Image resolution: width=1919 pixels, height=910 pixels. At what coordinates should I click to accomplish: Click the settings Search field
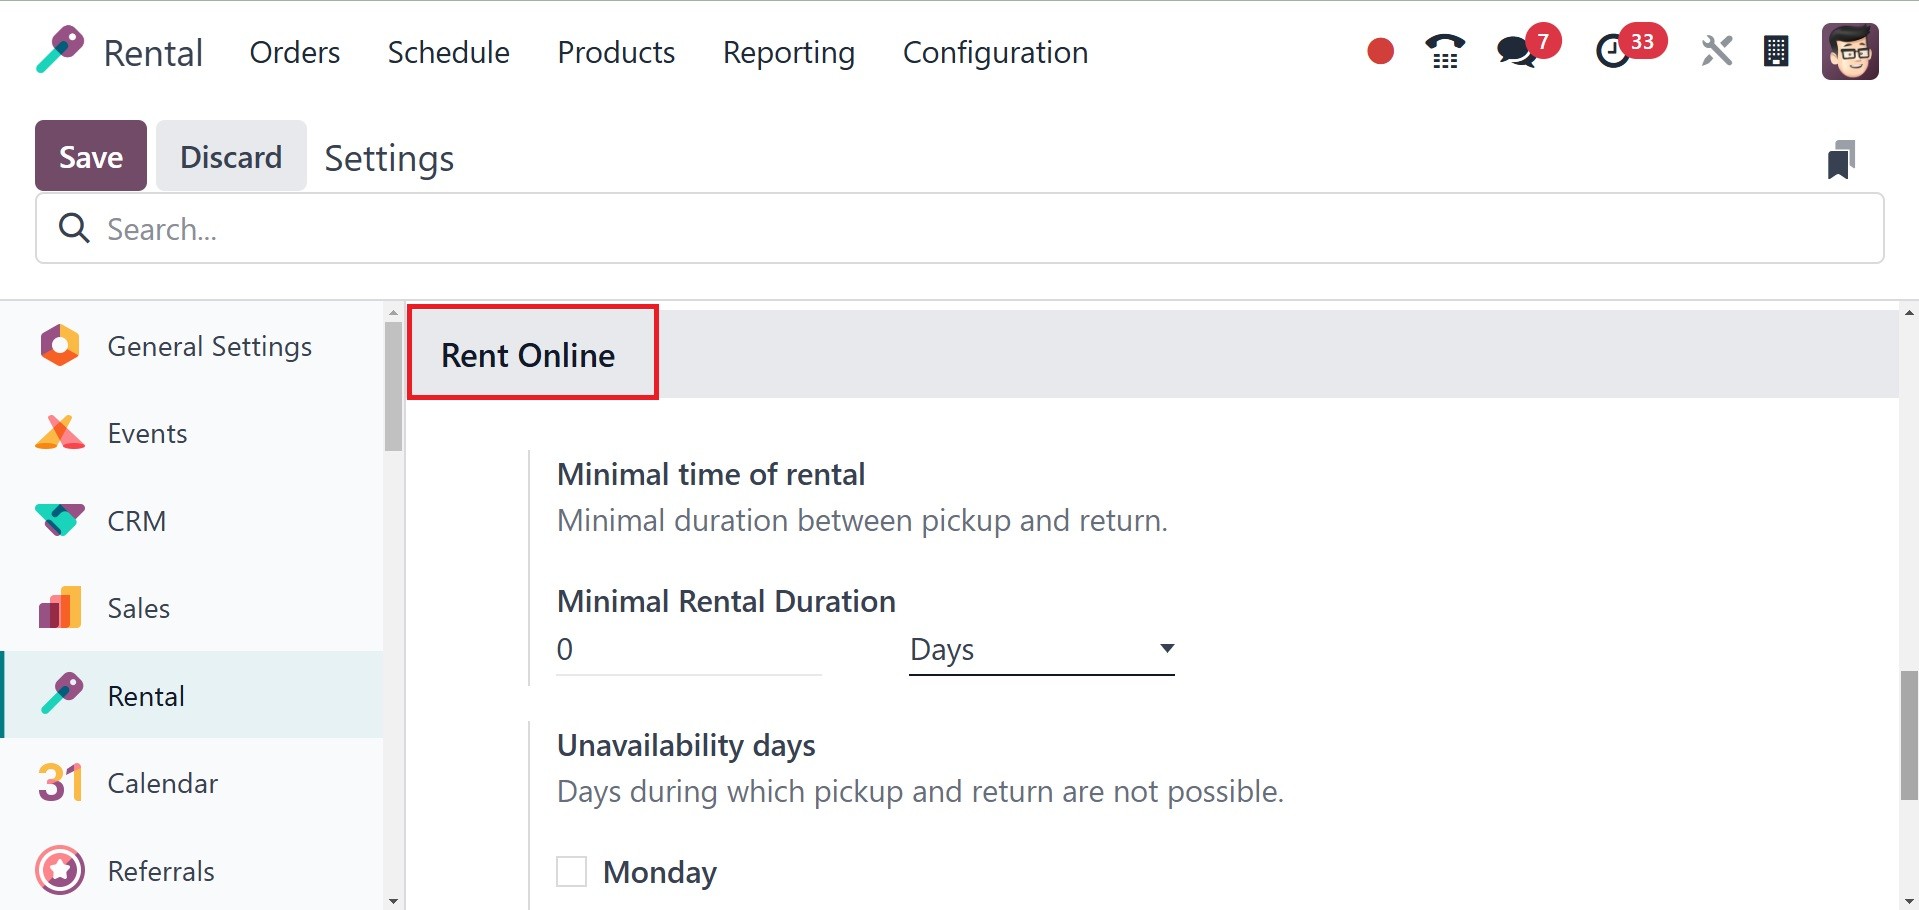[960, 229]
